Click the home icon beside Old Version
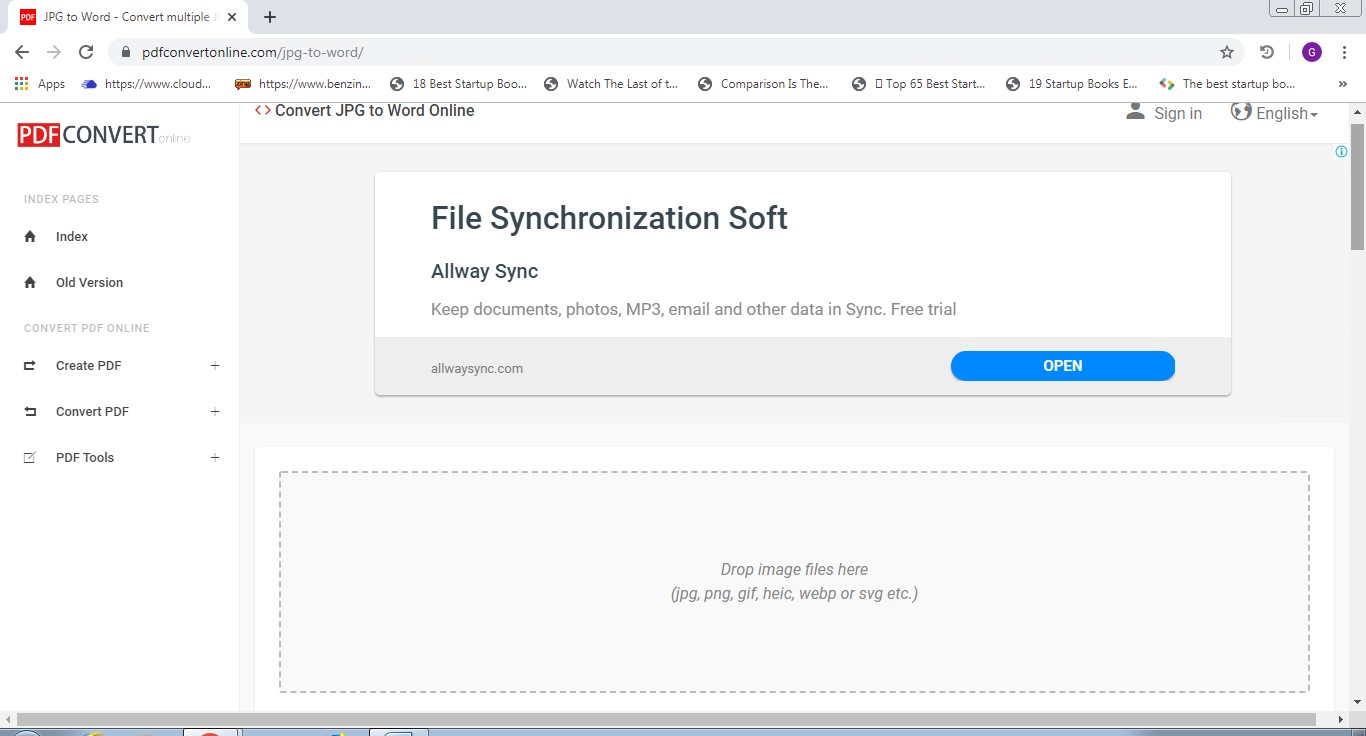 pos(30,283)
